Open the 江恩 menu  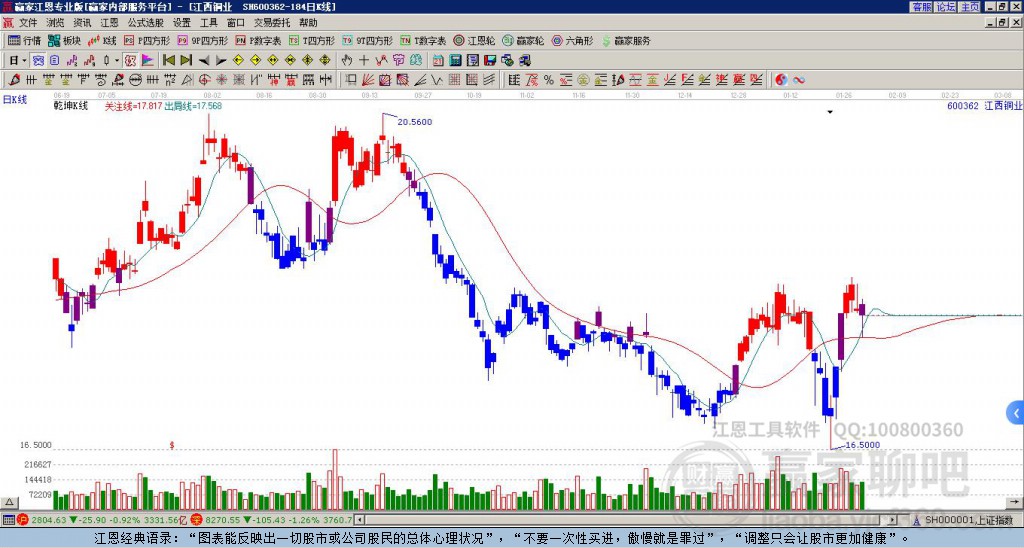(110, 23)
